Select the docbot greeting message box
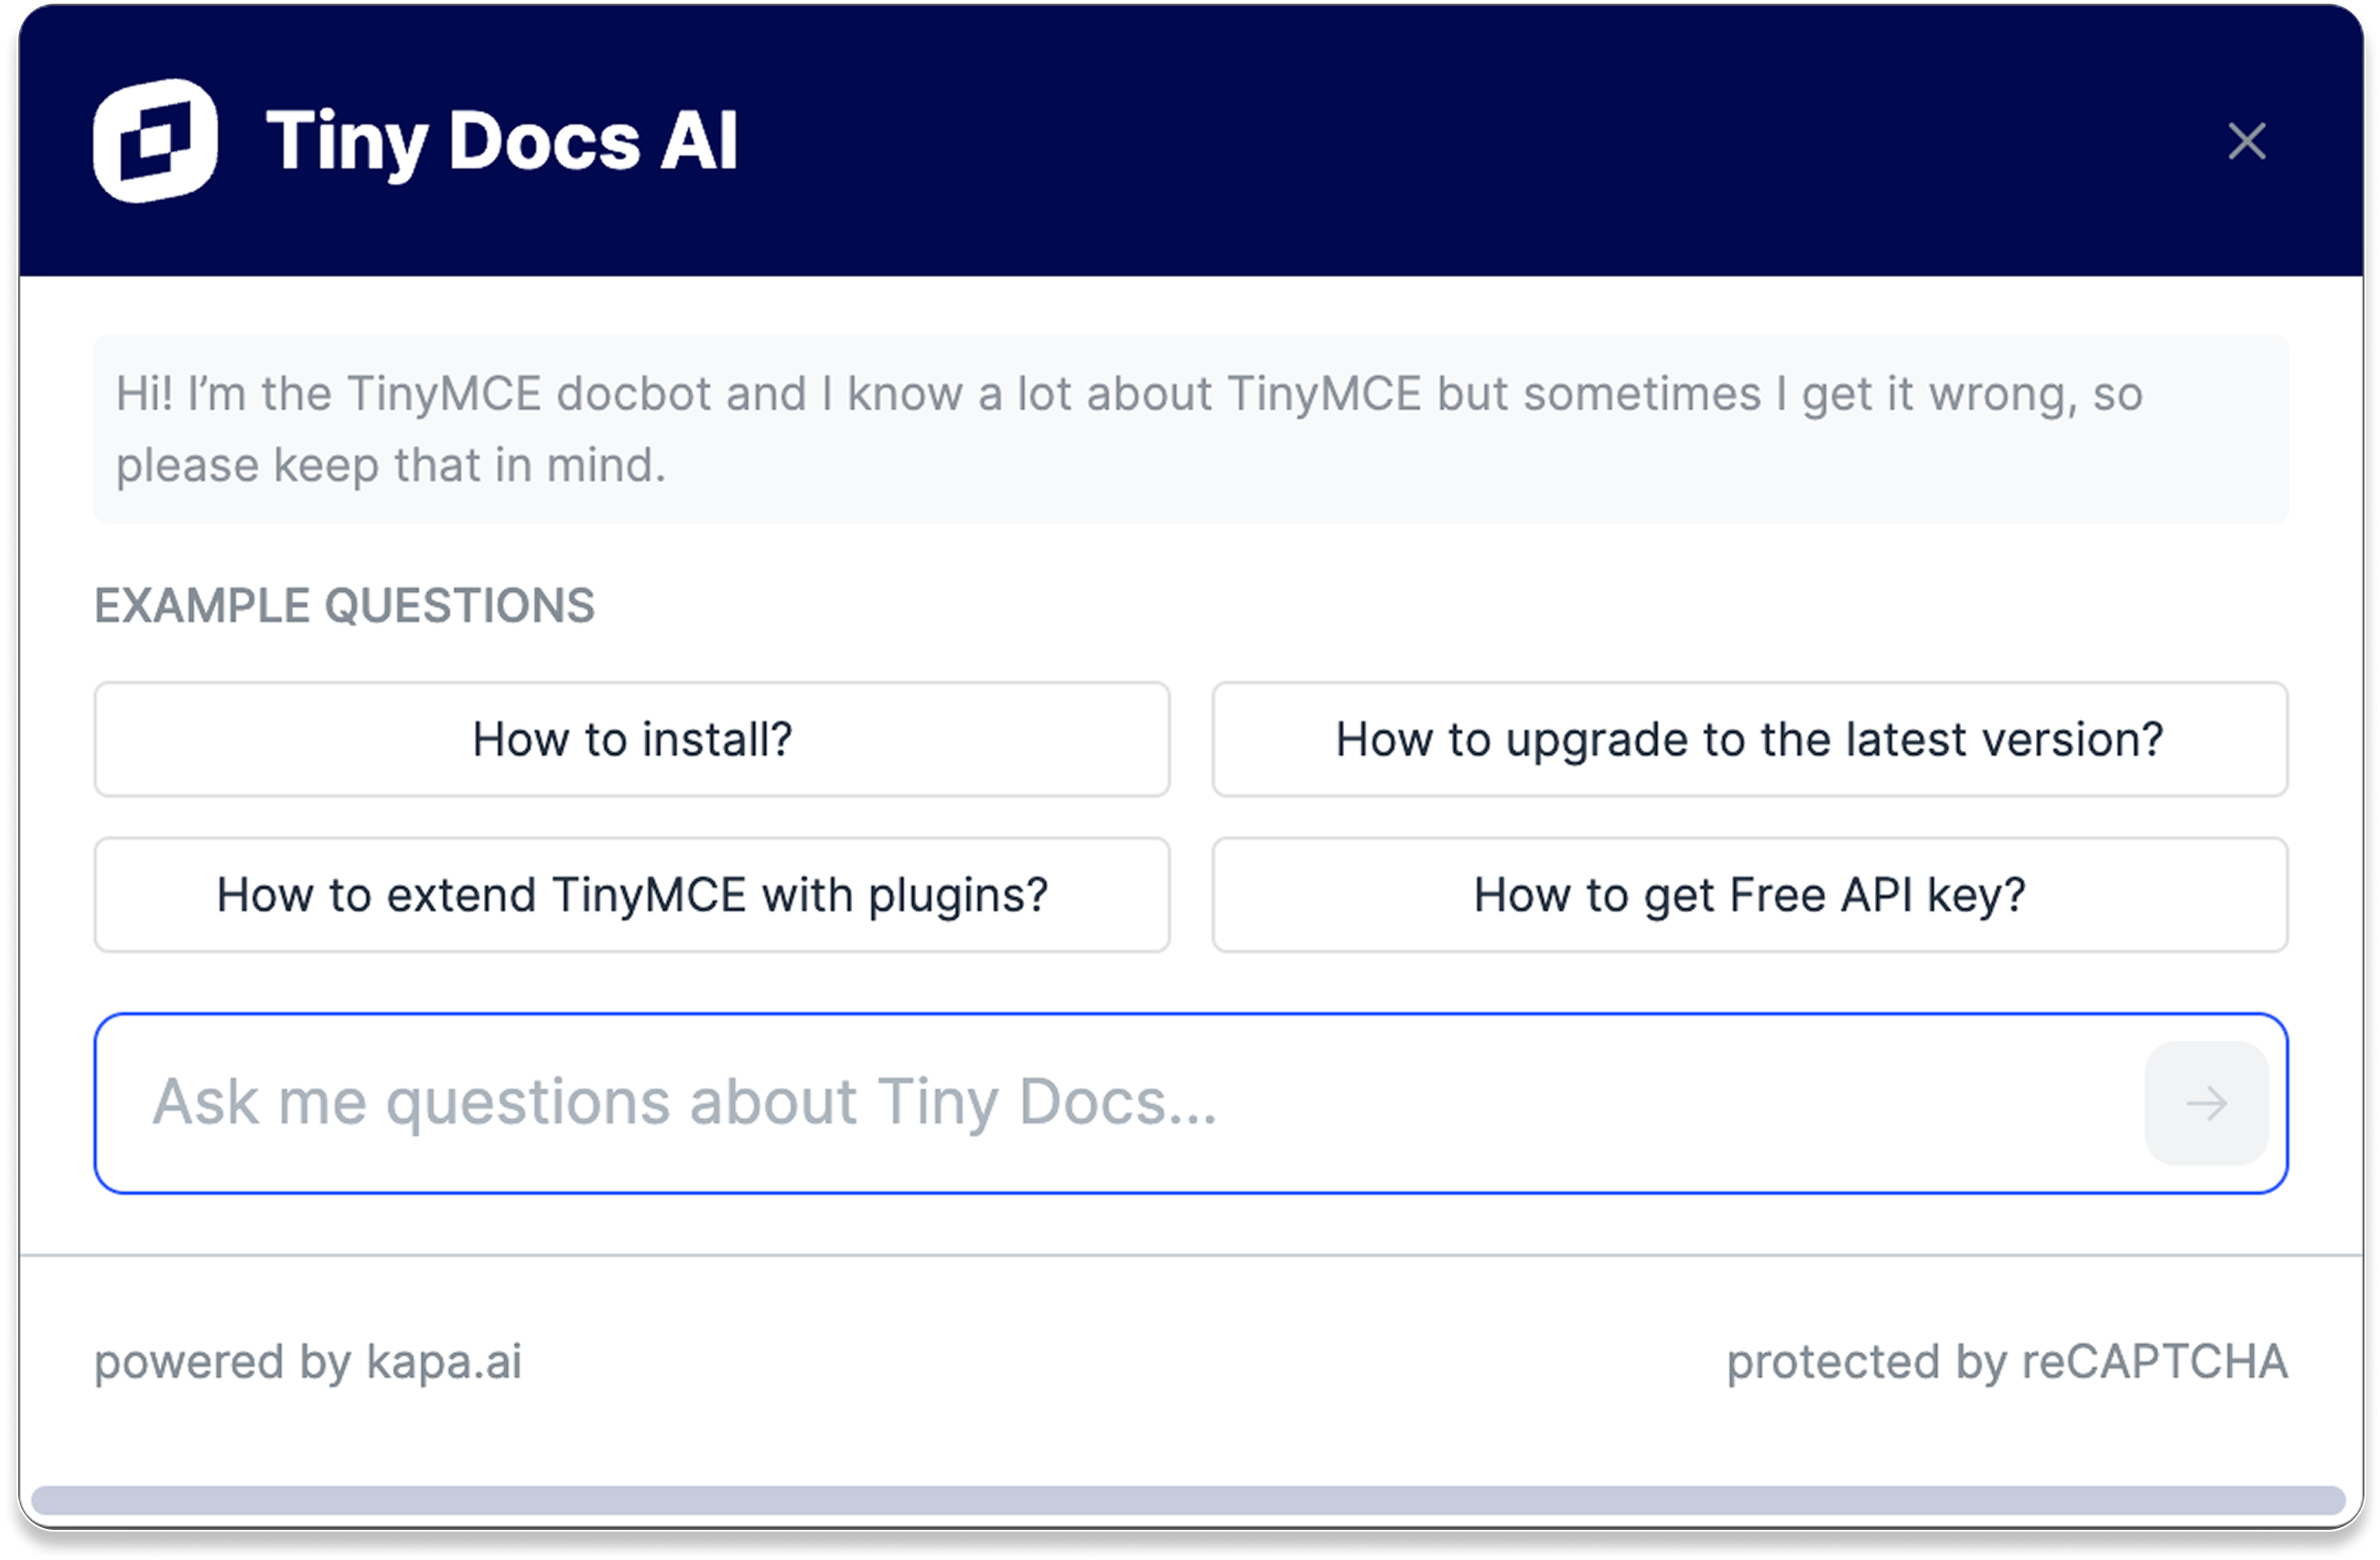 (1190, 429)
